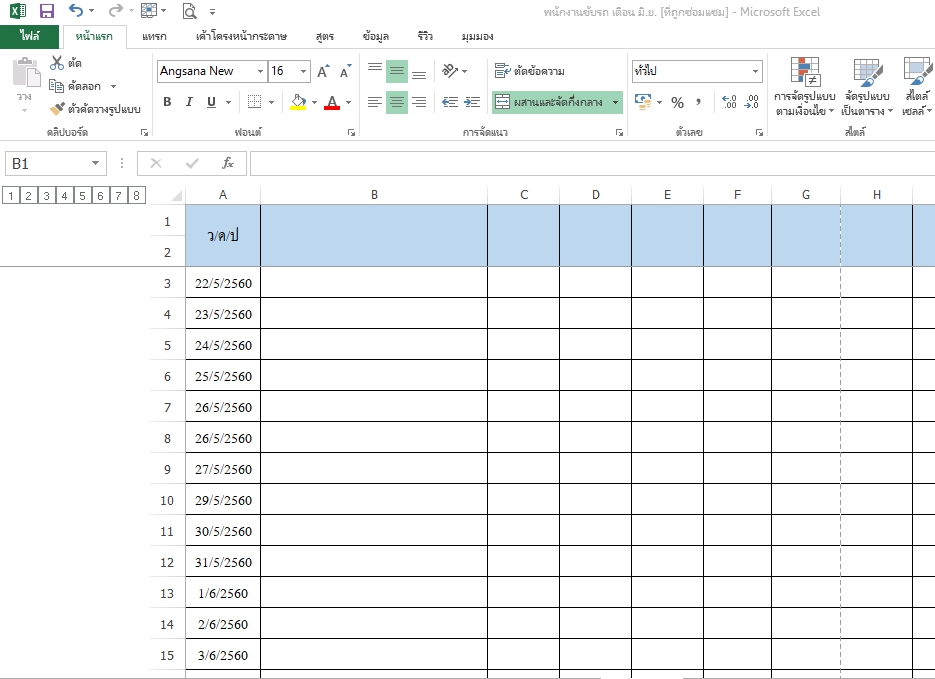Apply percent style format
The width and height of the screenshot is (935, 679).
point(677,103)
